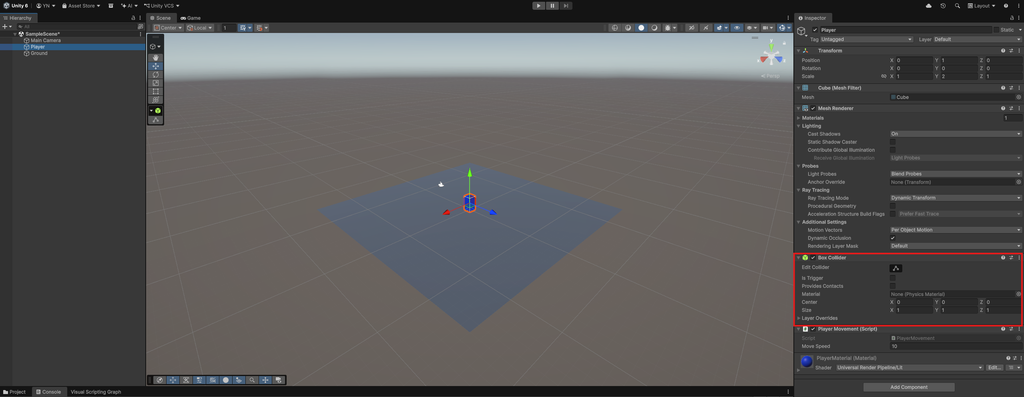Click Add Component button
1024x397 pixels.
pos(908,387)
